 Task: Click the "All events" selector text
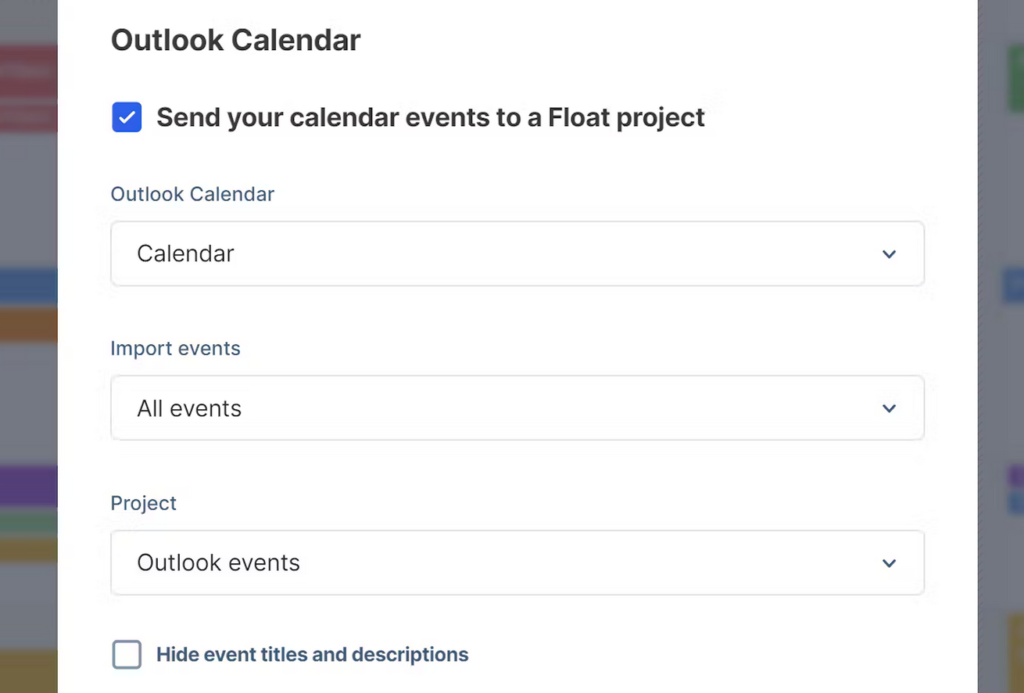pyautogui.click(x=189, y=408)
